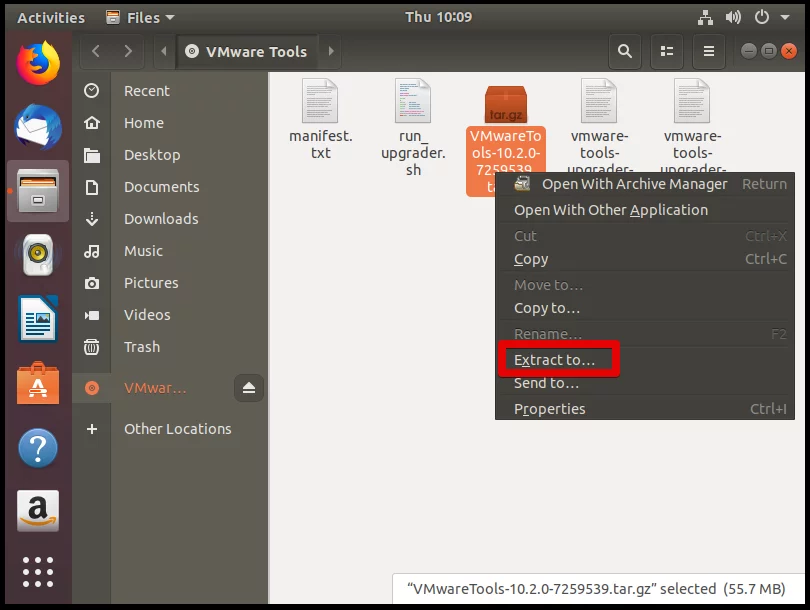Open Documents in the sidebar
This screenshot has width=810, height=610.
point(170,187)
